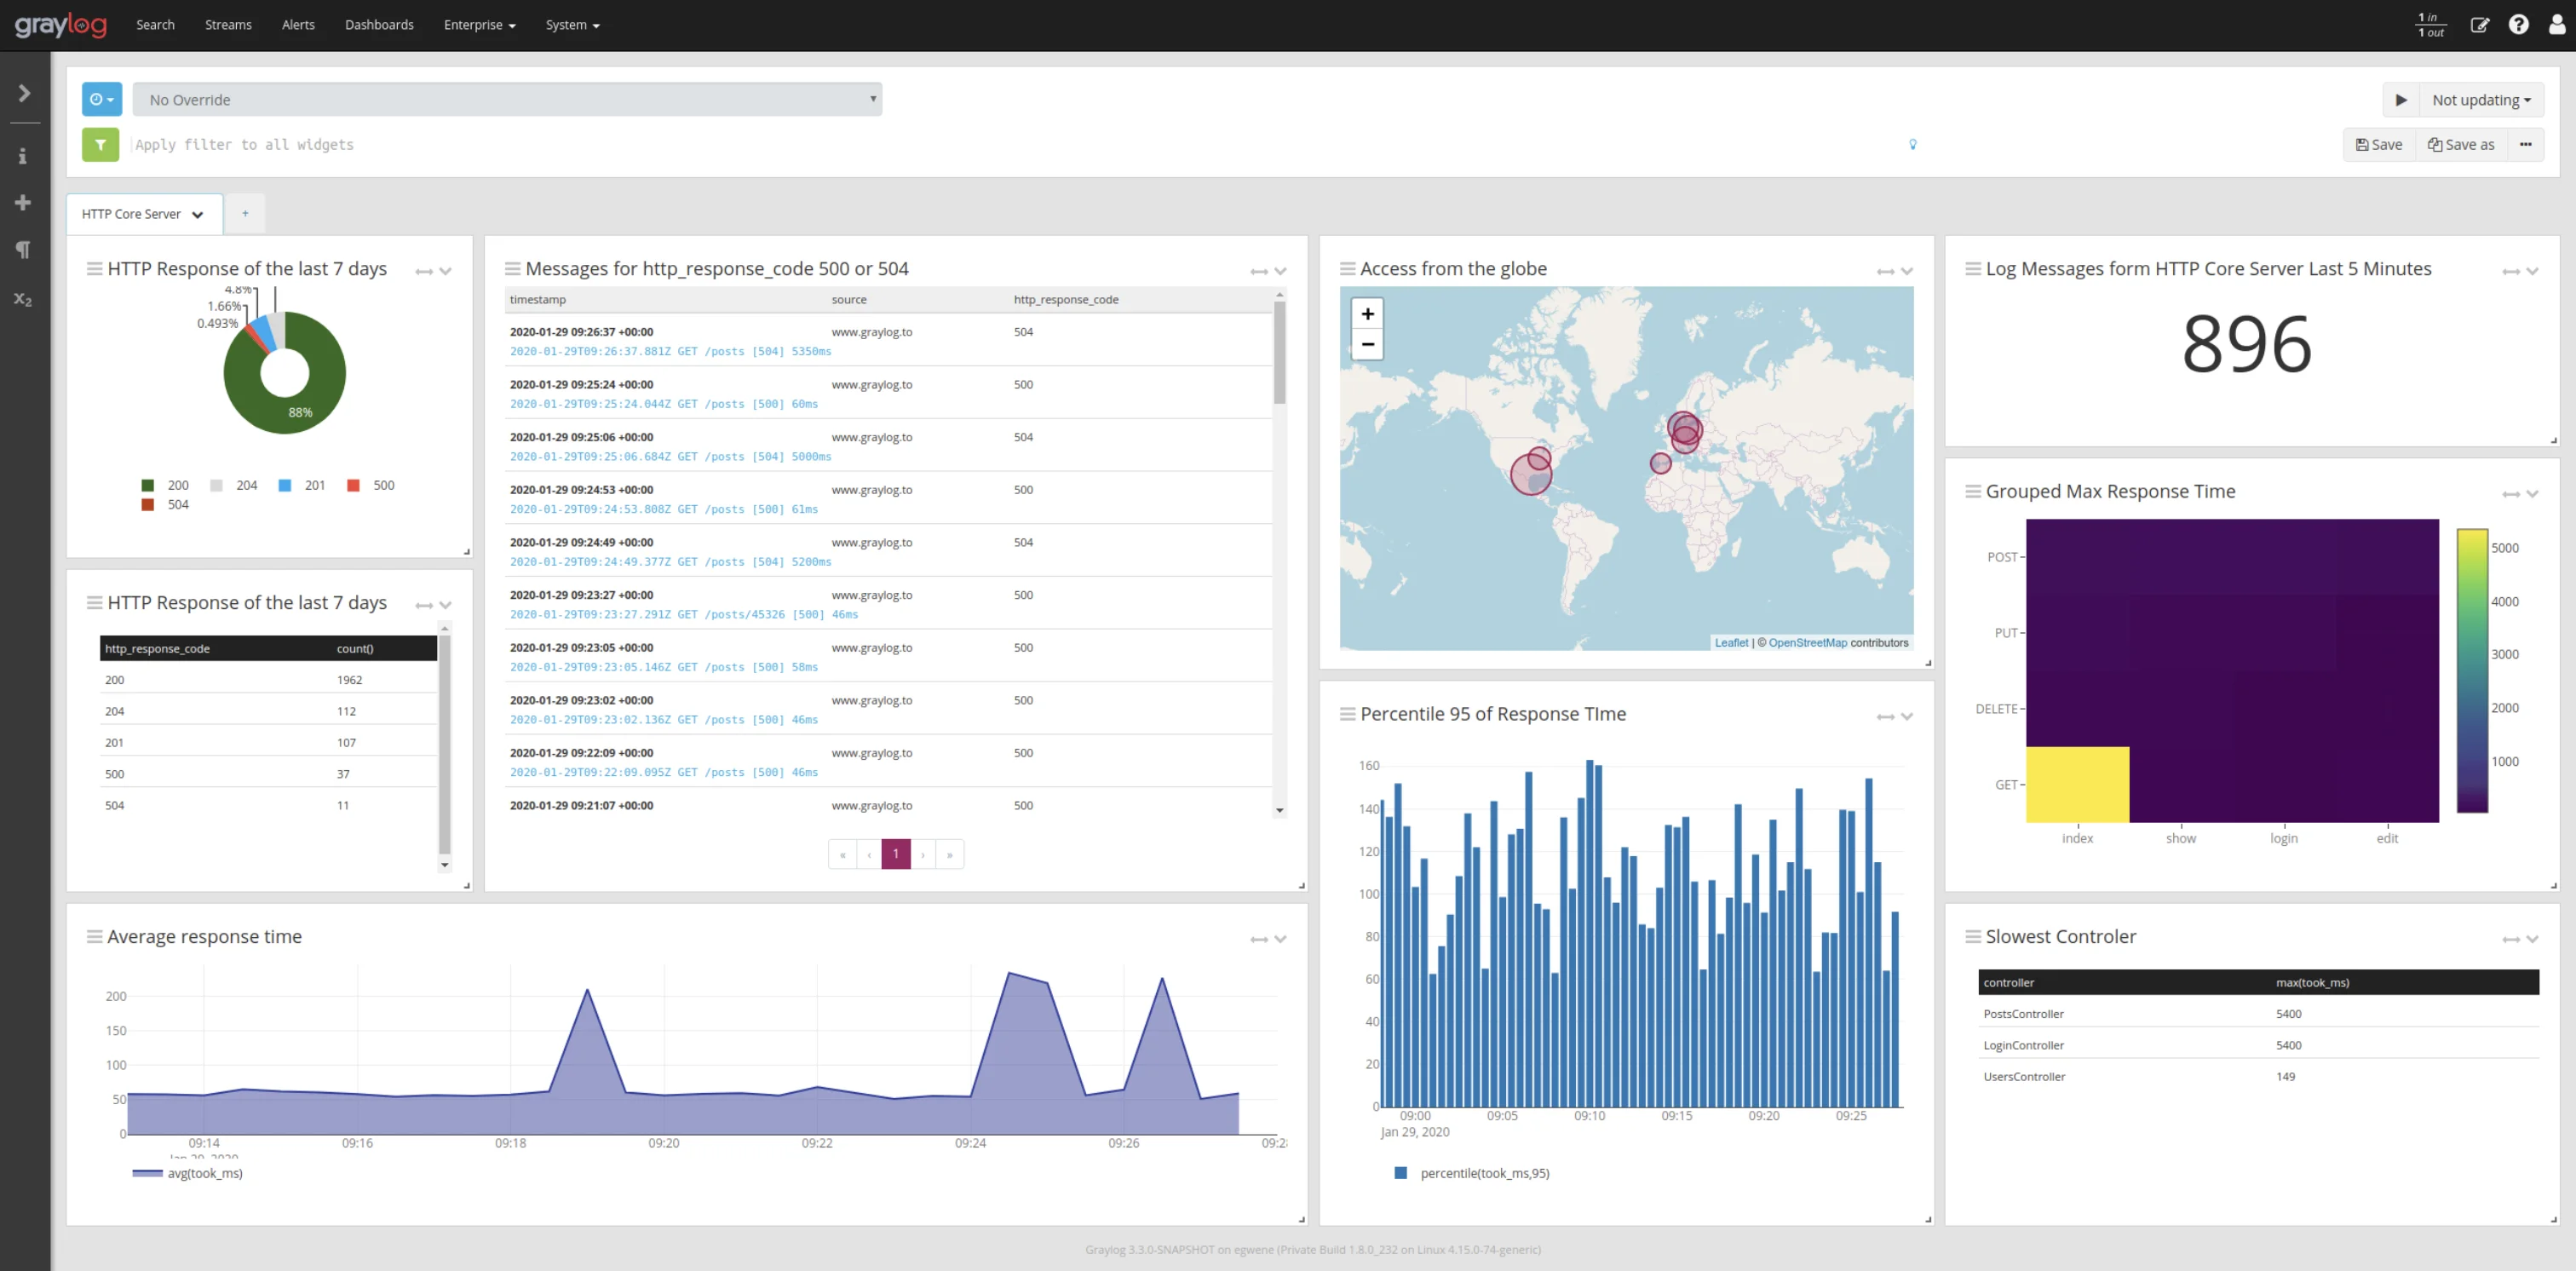Viewport: 2576px width, 1271px height.
Task: Collapse the Percentile 95 of Response TIme widget
Action: [x=1908, y=716]
